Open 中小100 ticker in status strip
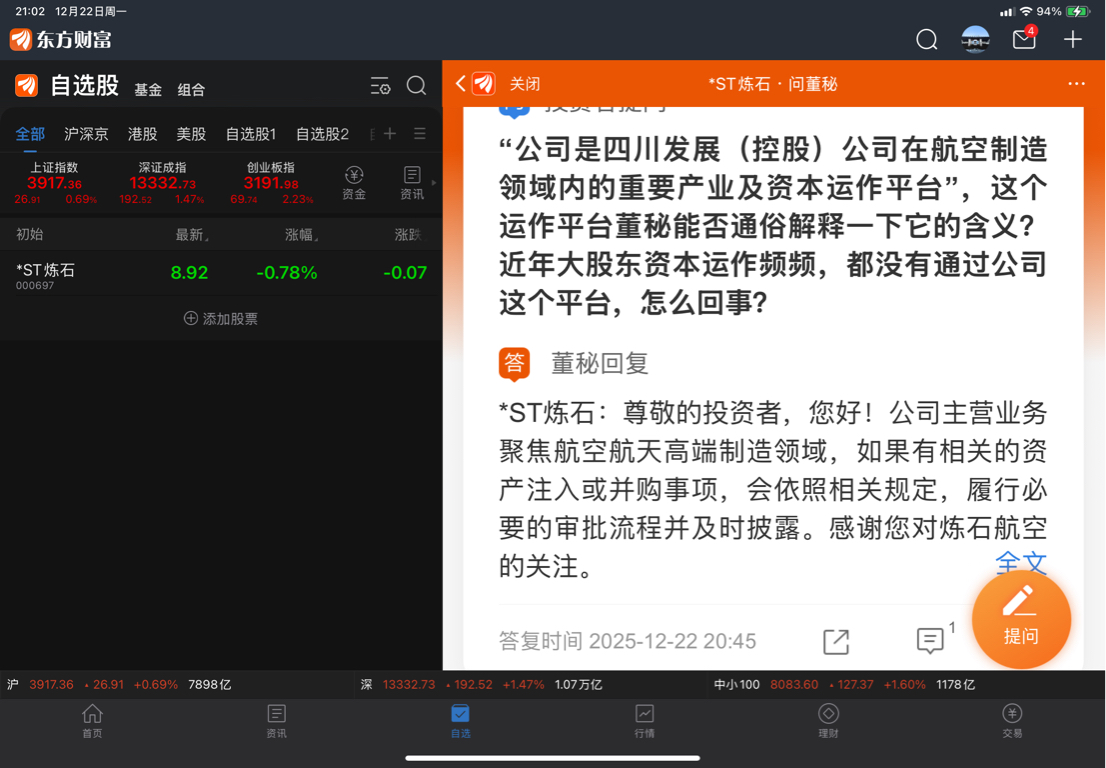The image size is (1106, 768). click(844, 685)
